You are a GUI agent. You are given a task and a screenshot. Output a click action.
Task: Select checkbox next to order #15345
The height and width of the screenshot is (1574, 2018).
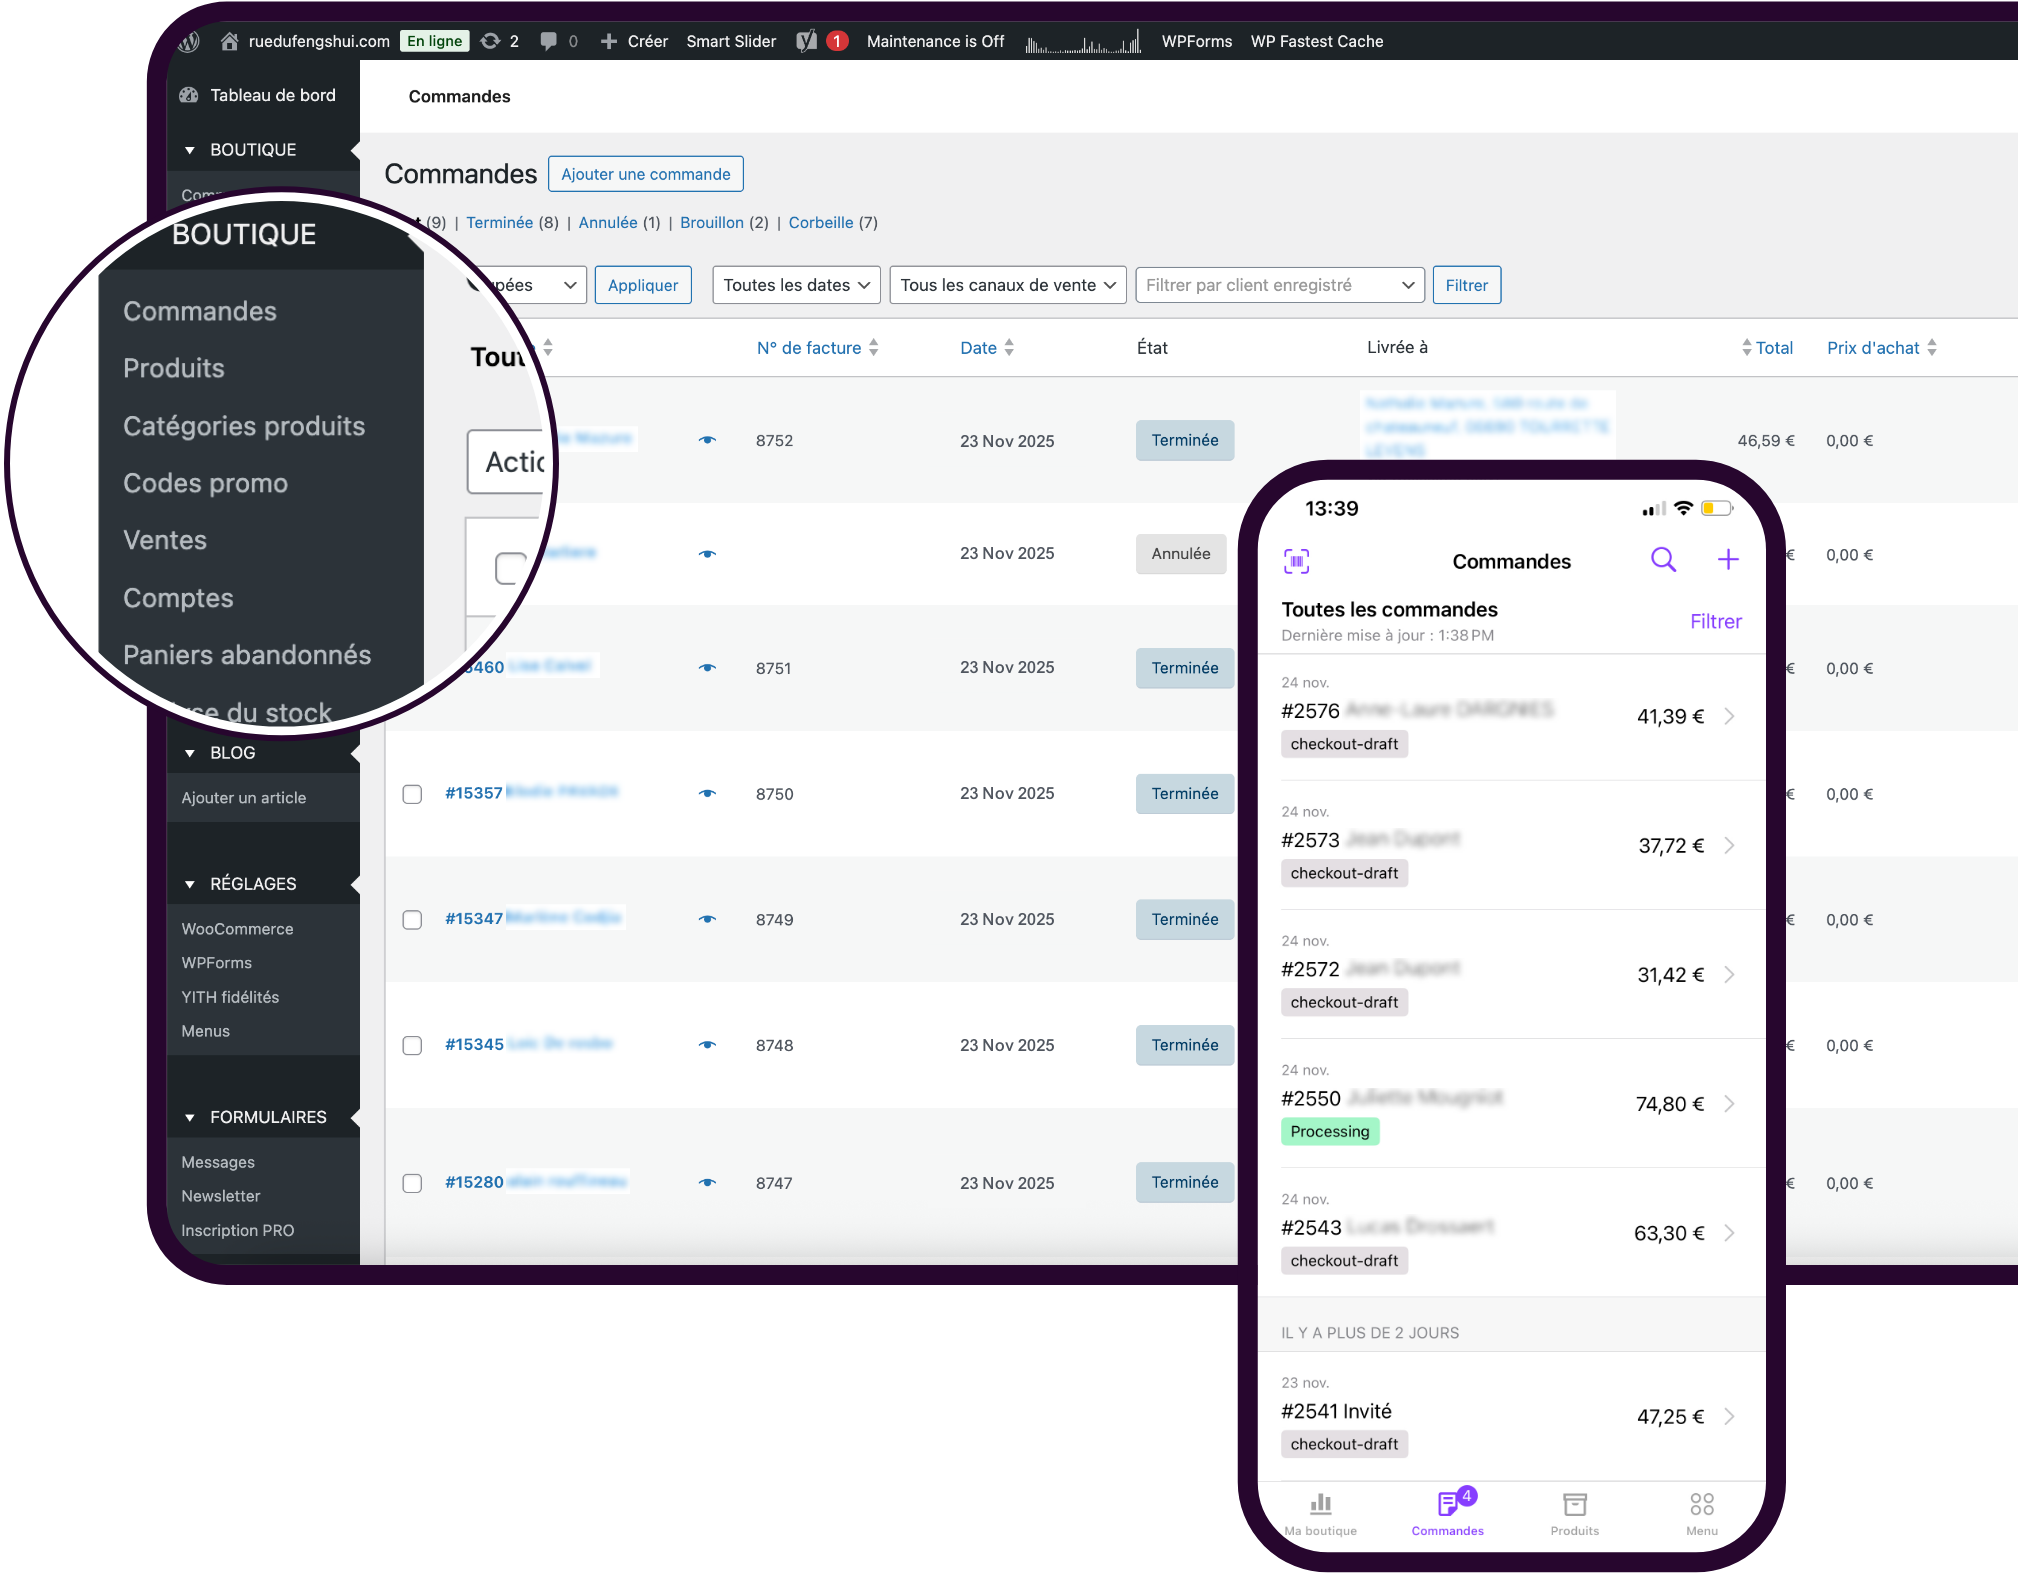(x=412, y=1045)
